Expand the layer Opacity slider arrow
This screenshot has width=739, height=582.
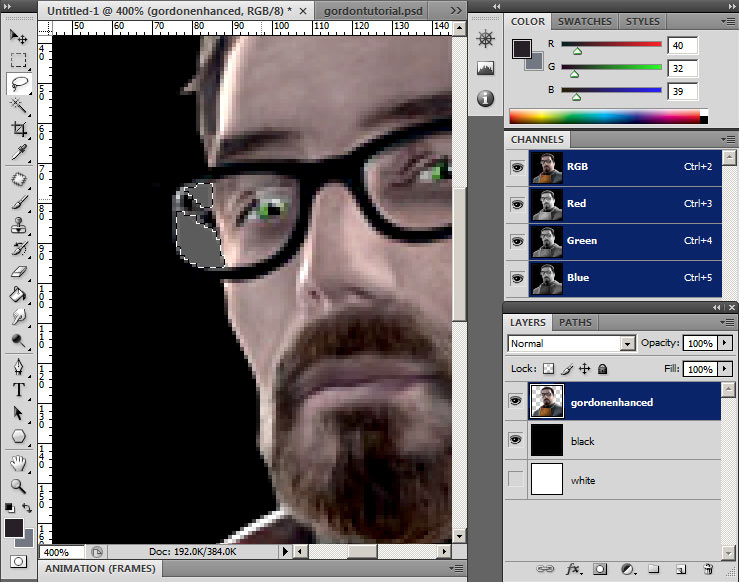tap(725, 343)
